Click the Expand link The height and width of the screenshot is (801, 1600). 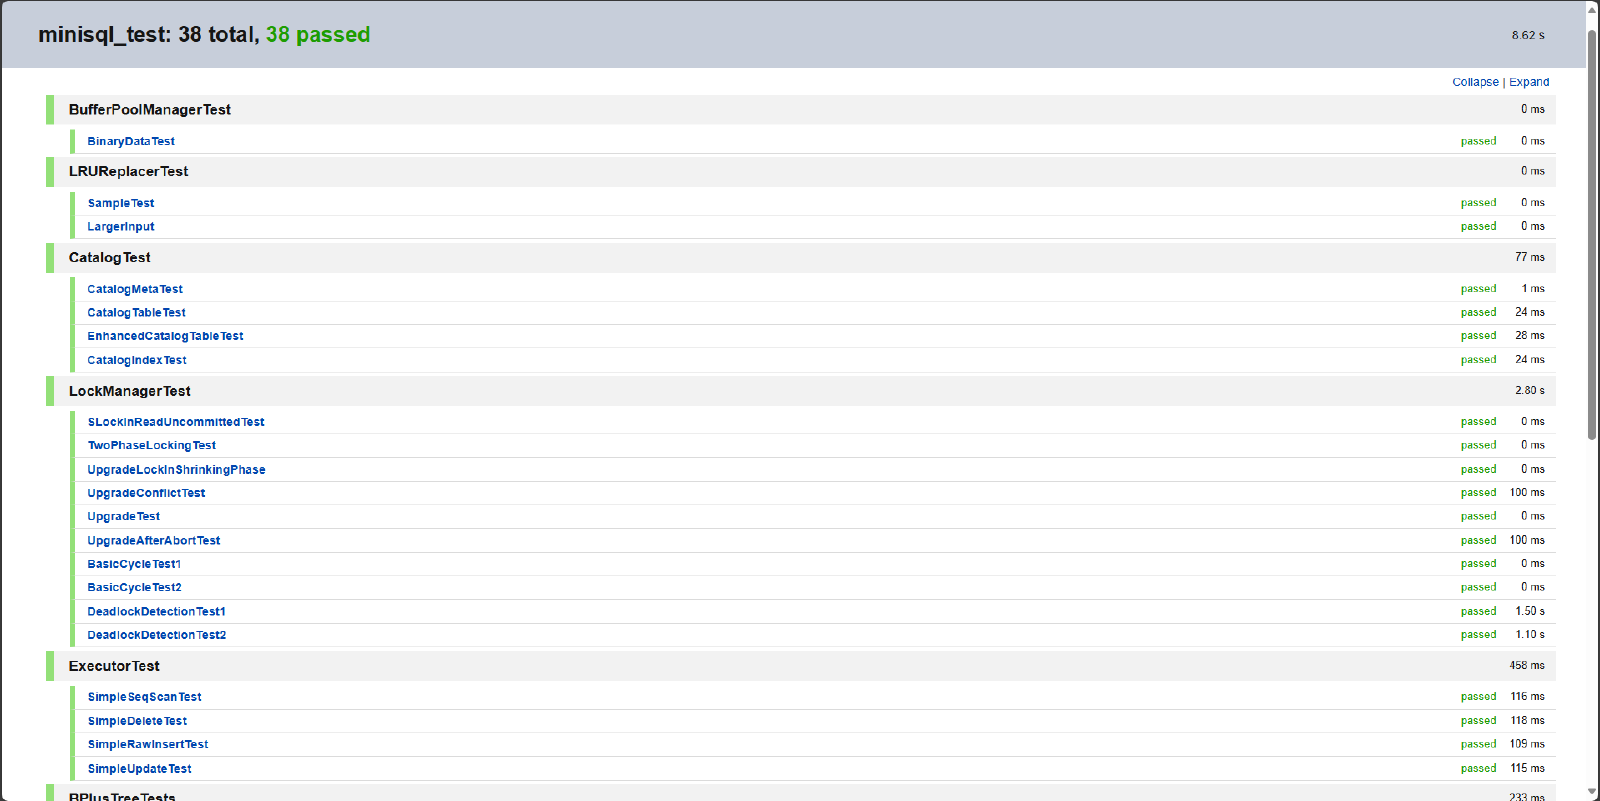coord(1529,82)
